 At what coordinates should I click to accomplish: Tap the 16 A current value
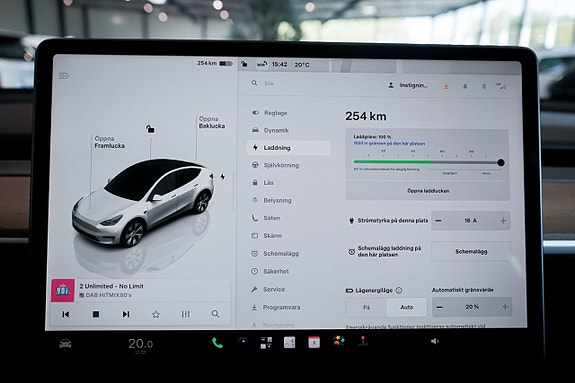coord(470,220)
